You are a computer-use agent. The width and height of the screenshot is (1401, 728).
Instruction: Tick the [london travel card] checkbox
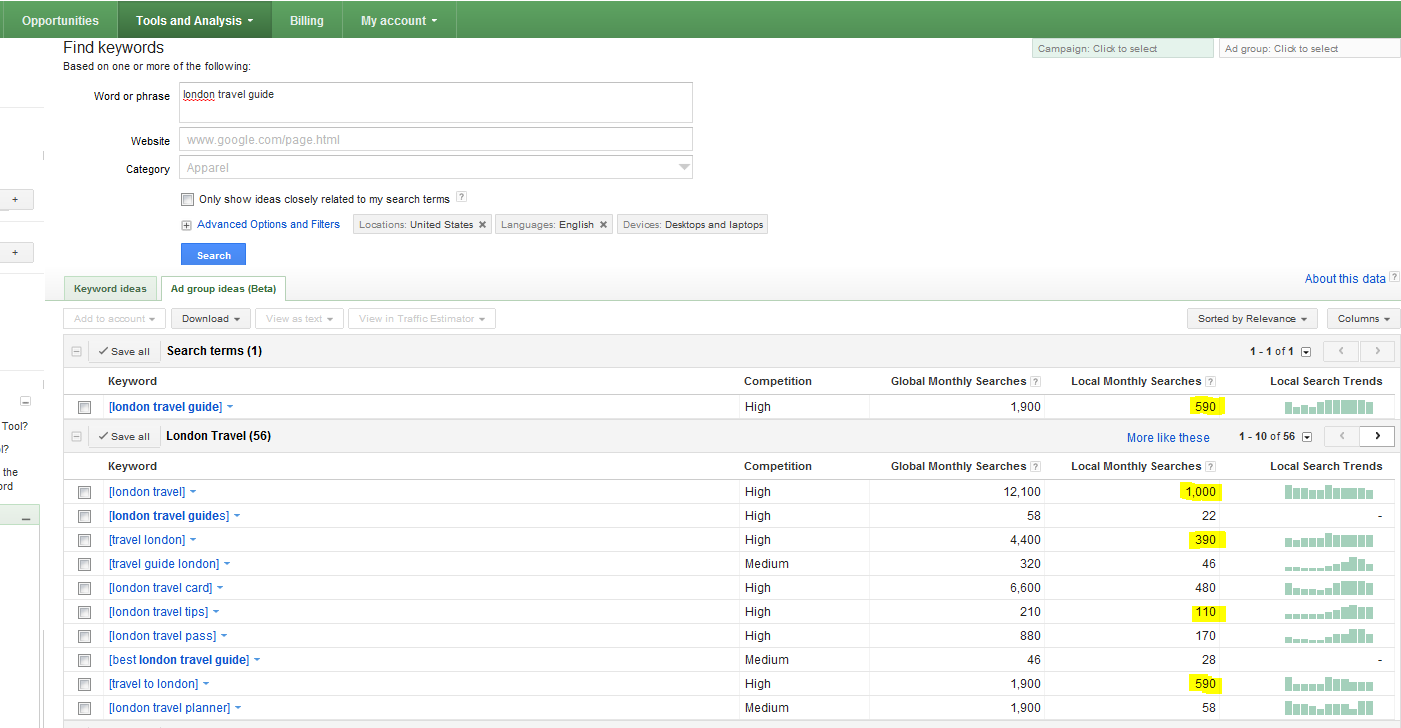[85, 589]
